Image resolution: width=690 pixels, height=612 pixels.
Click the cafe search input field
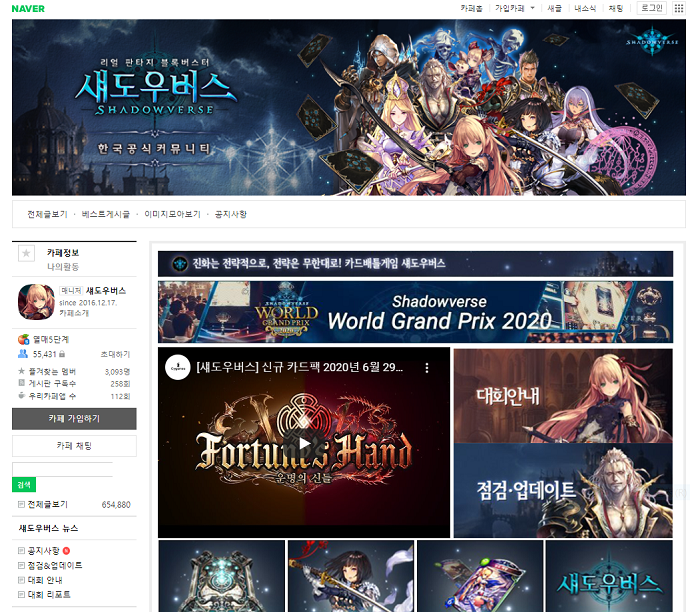pyautogui.click(x=62, y=469)
